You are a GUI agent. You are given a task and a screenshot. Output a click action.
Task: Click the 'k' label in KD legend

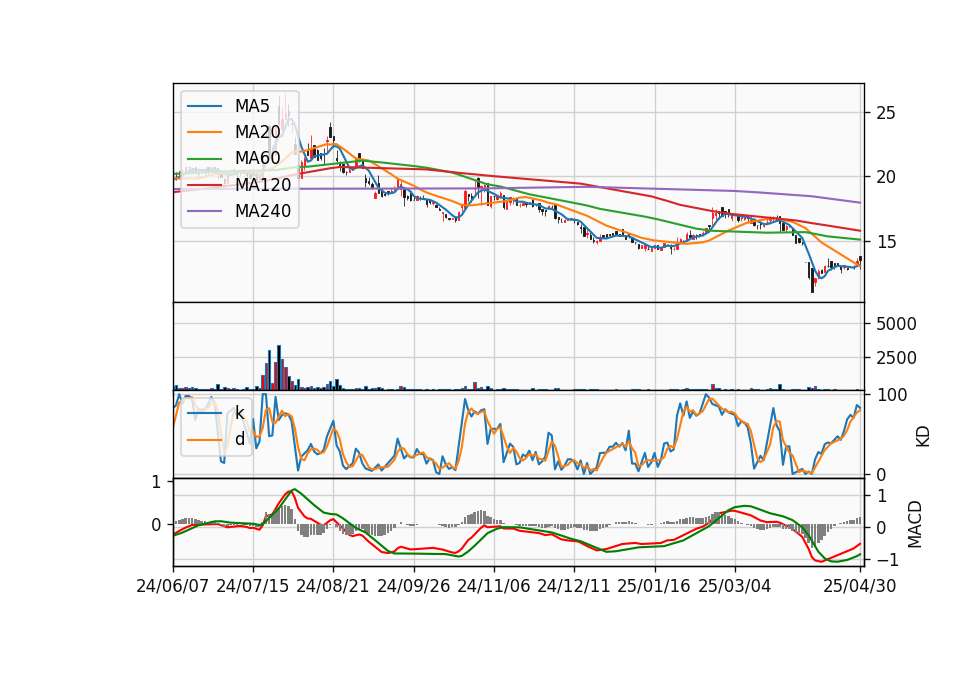240,413
